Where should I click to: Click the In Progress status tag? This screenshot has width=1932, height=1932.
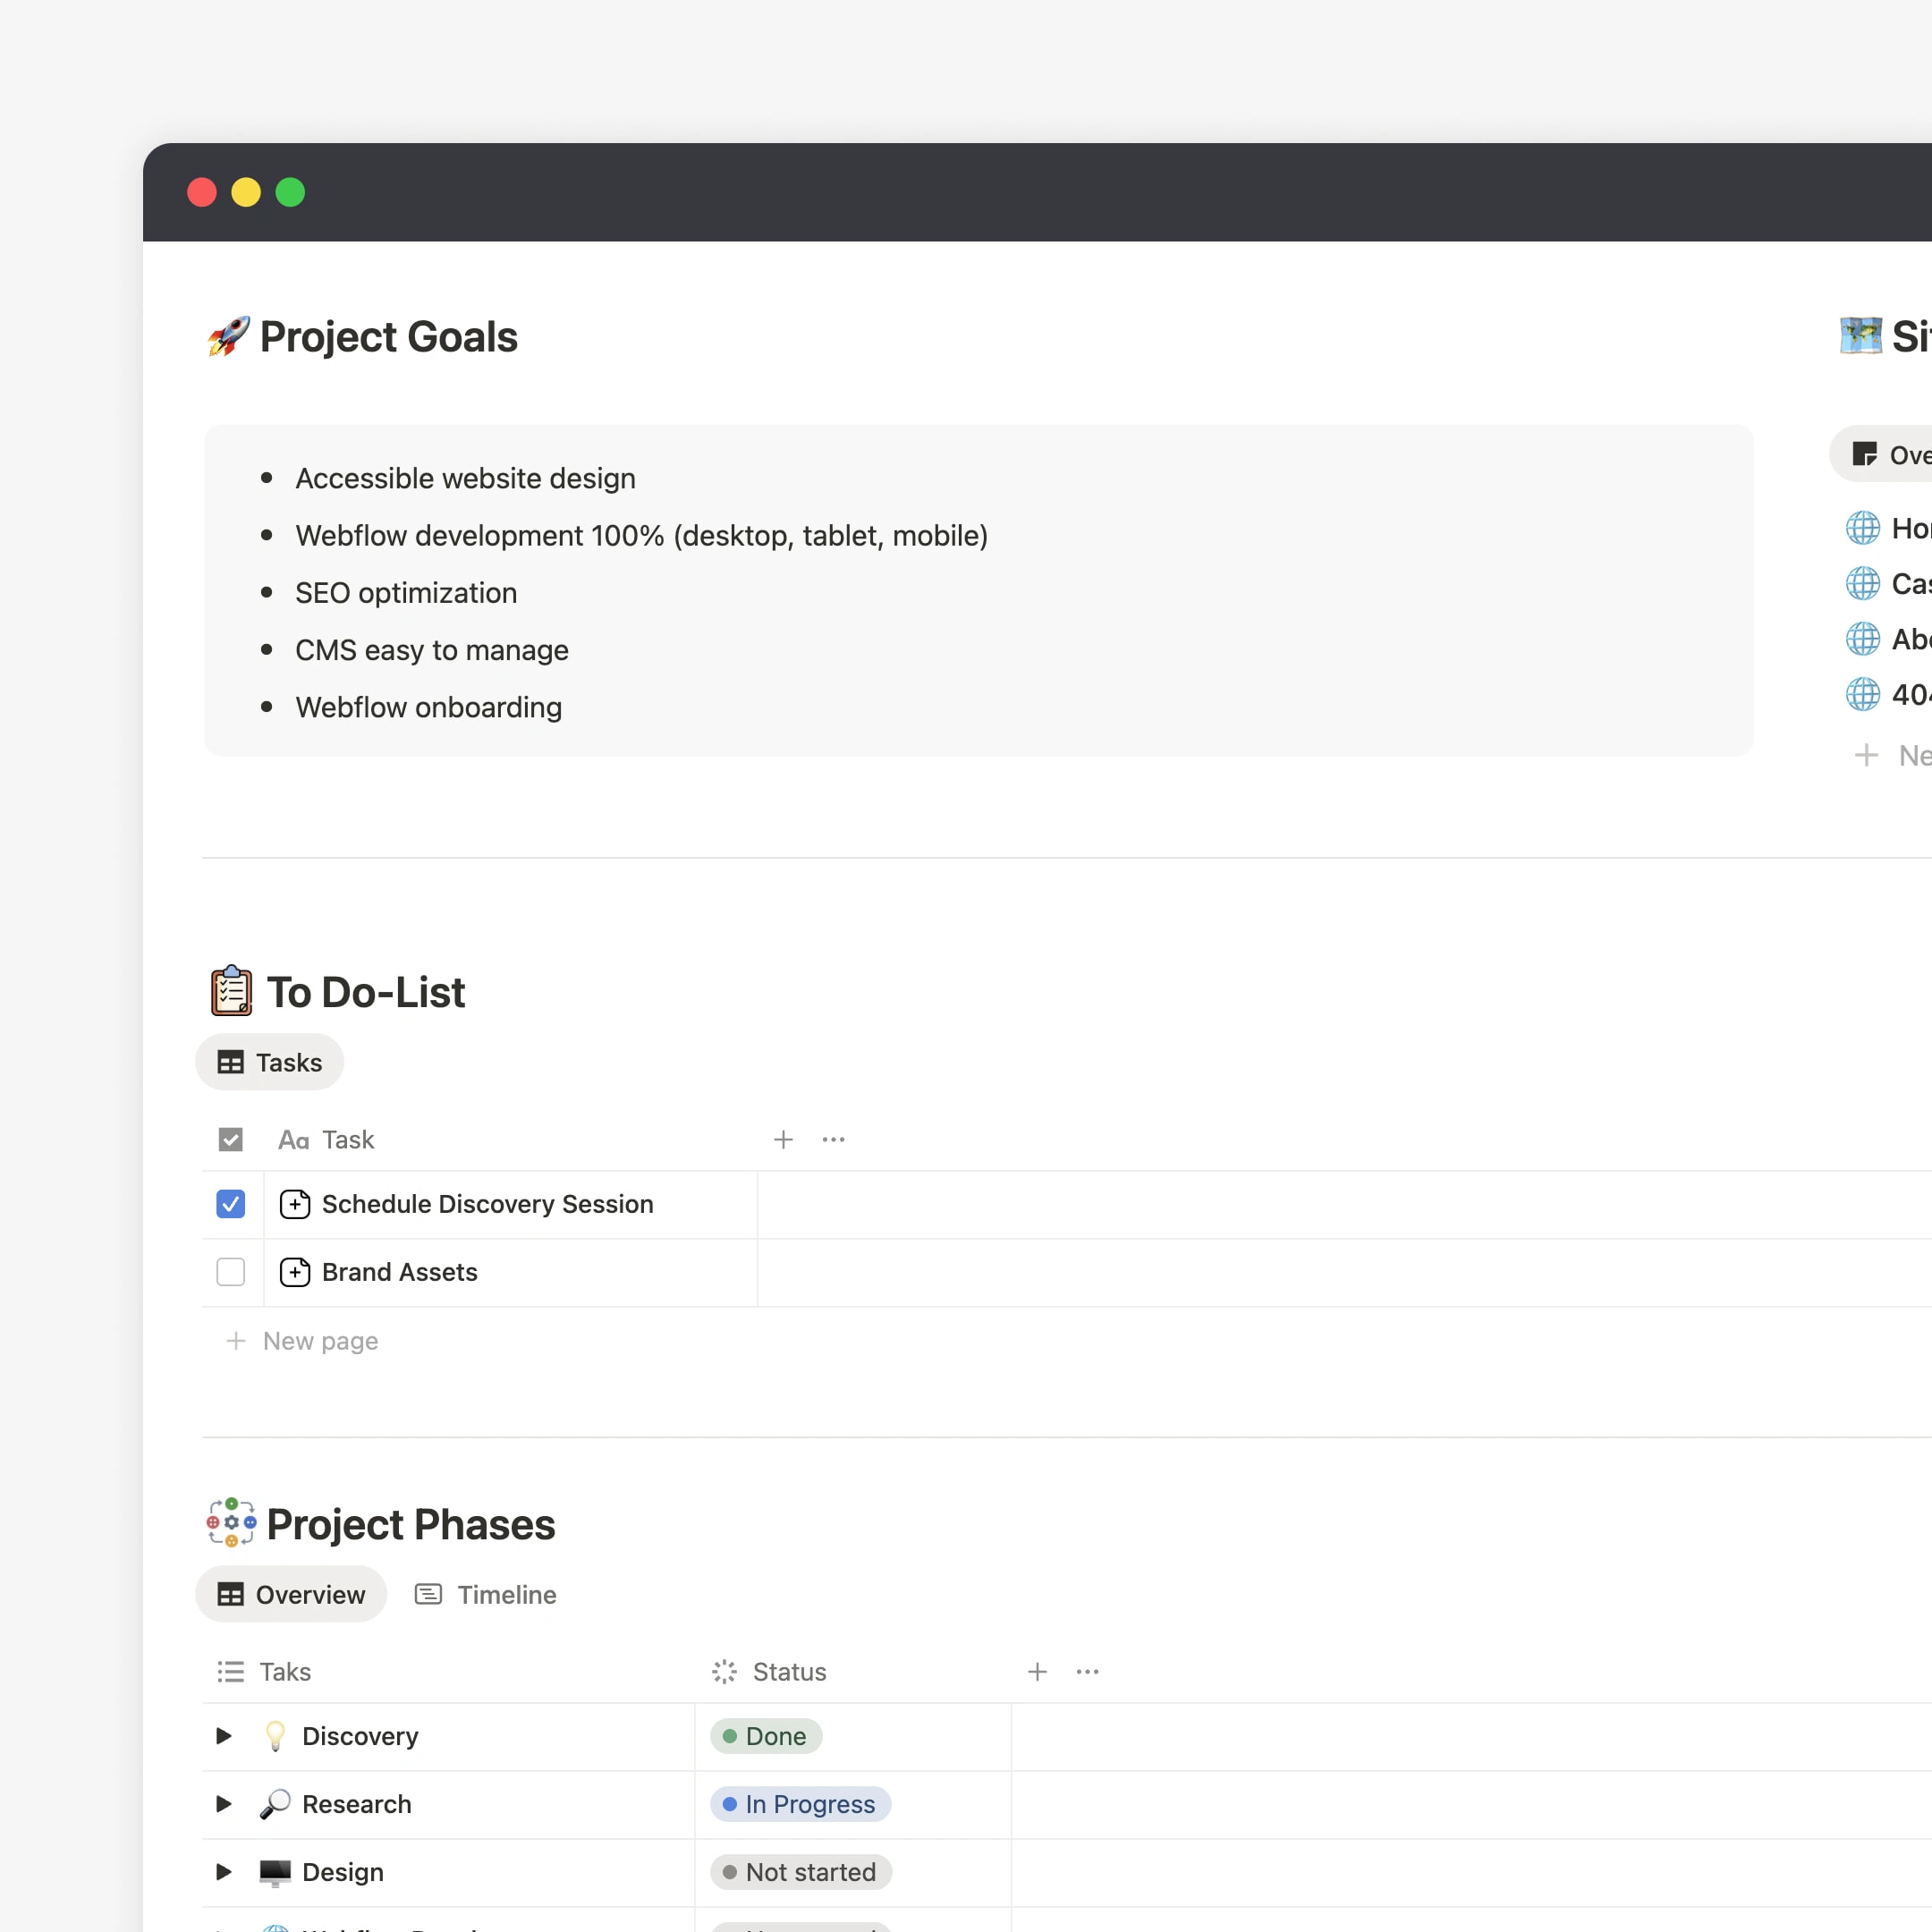(x=800, y=1804)
